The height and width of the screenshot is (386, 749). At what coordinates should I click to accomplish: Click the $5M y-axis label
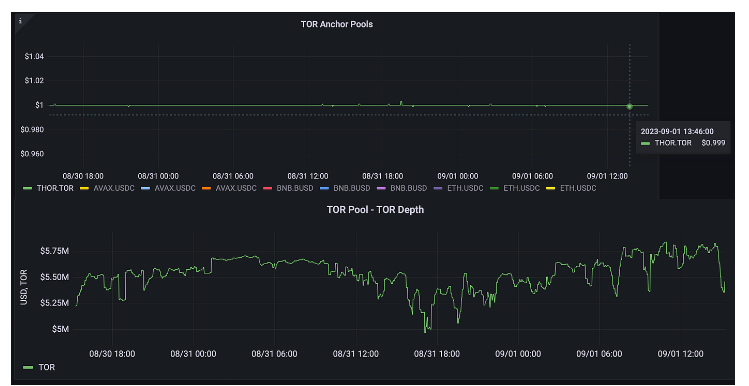coord(60,329)
